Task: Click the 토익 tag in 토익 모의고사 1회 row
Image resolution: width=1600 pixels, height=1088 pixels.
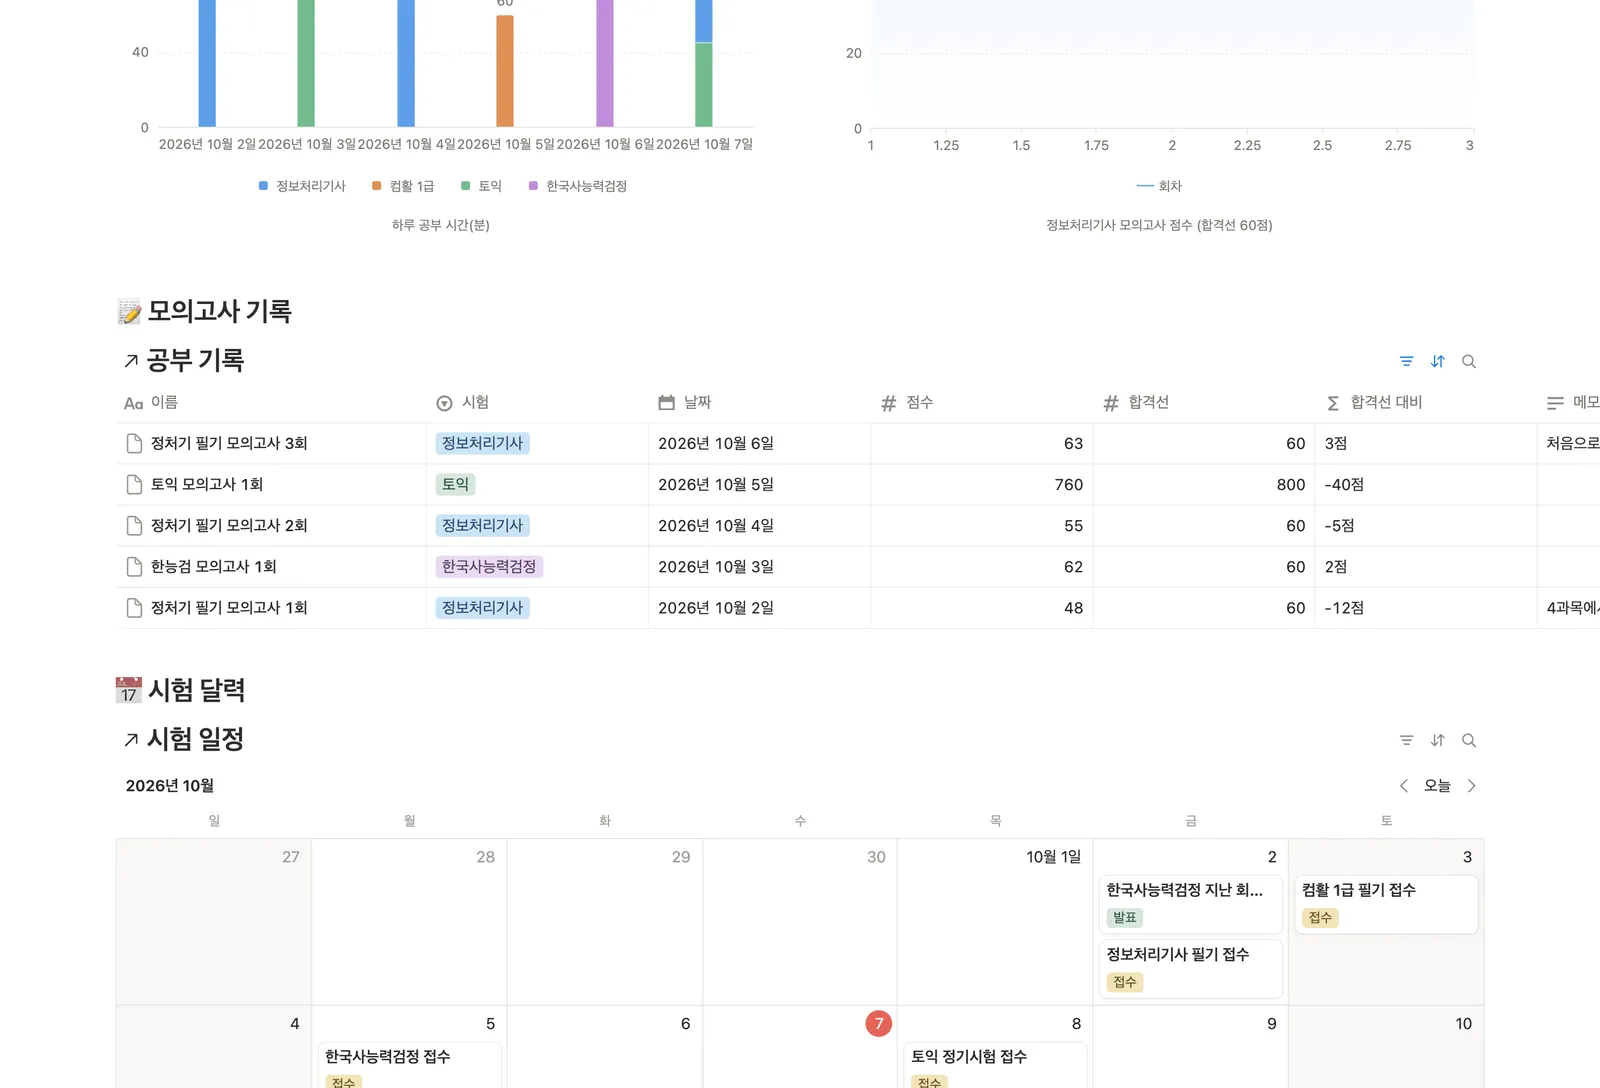Action: tap(455, 484)
